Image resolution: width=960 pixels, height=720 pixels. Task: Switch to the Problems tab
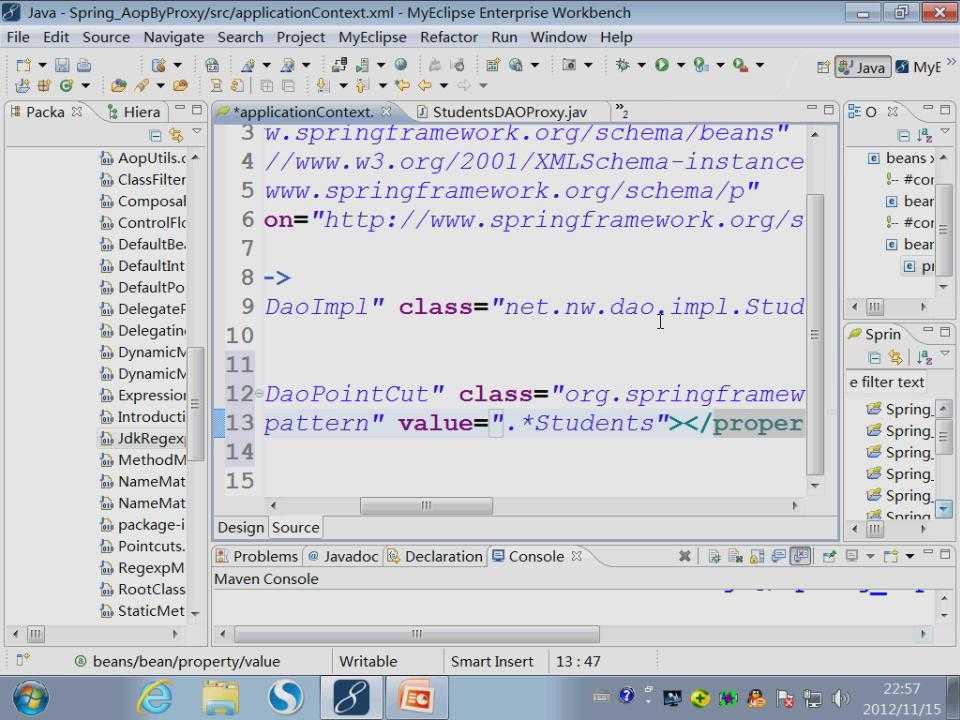tap(257, 556)
